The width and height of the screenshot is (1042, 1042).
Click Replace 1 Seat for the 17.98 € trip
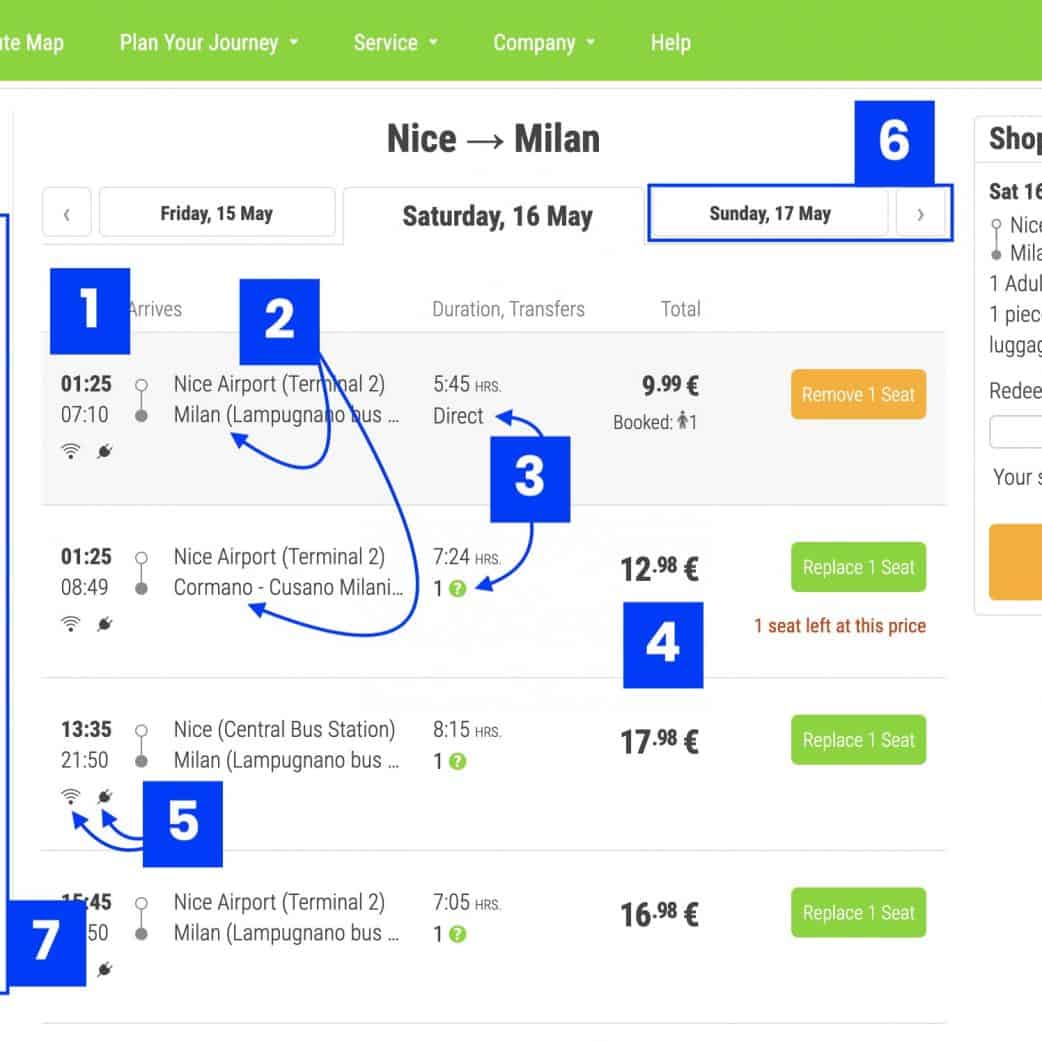click(858, 741)
